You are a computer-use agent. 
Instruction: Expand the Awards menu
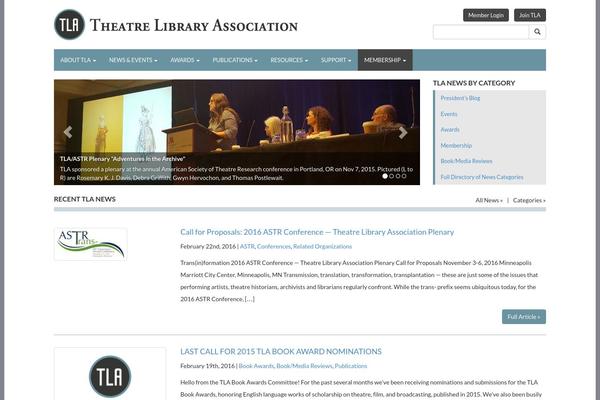(185, 60)
